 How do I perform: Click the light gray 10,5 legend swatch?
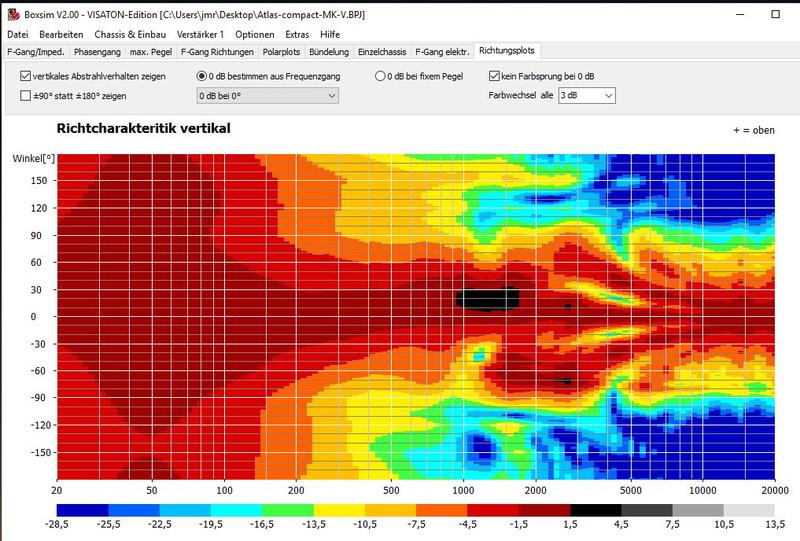coord(749,510)
